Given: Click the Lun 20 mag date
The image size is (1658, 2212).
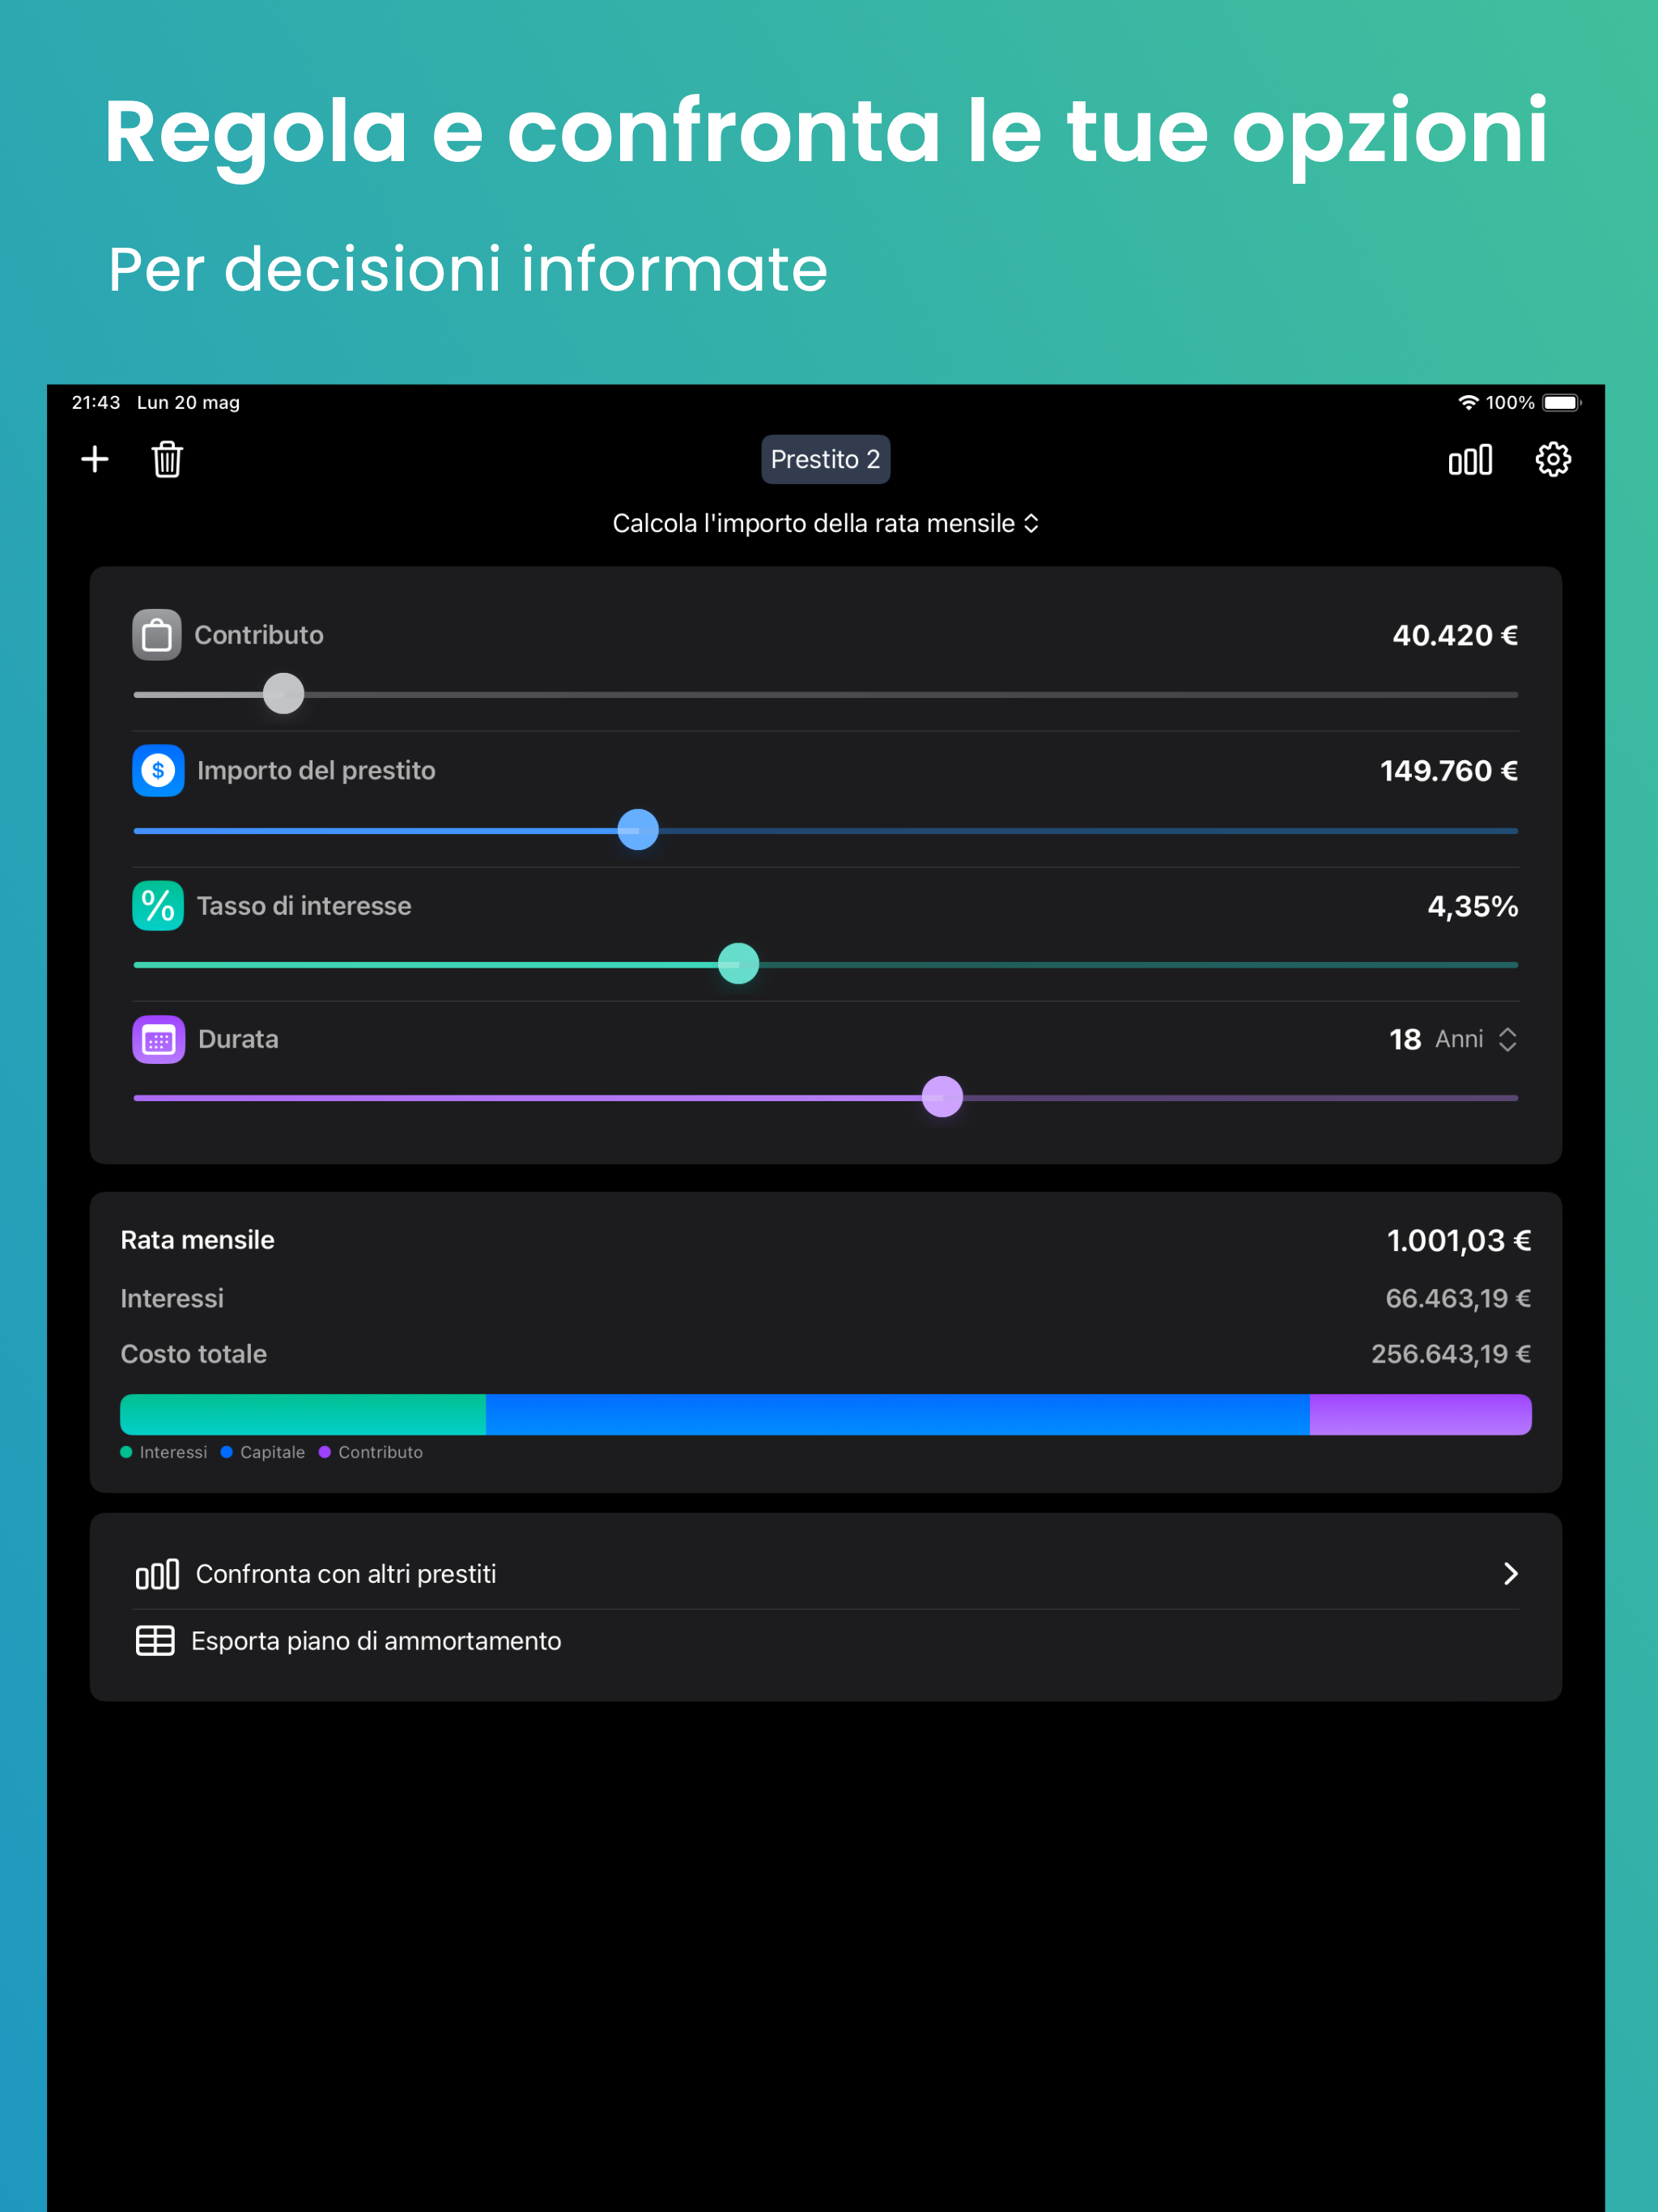Looking at the screenshot, I should click(188, 402).
